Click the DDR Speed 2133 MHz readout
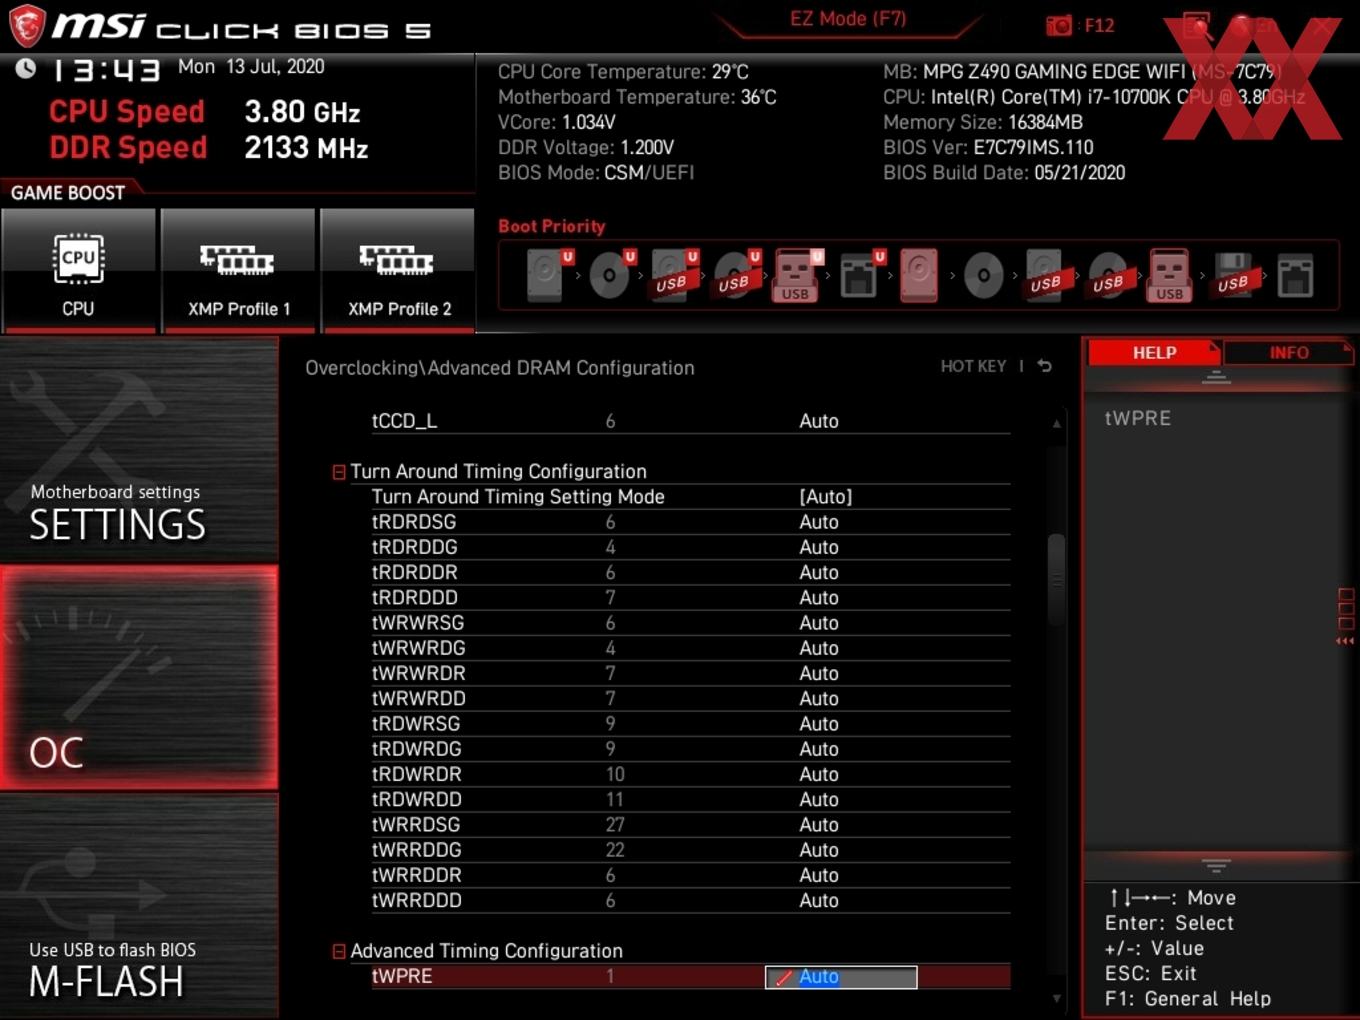This screenshot has height=1020, width=1360. pos(209,148)
